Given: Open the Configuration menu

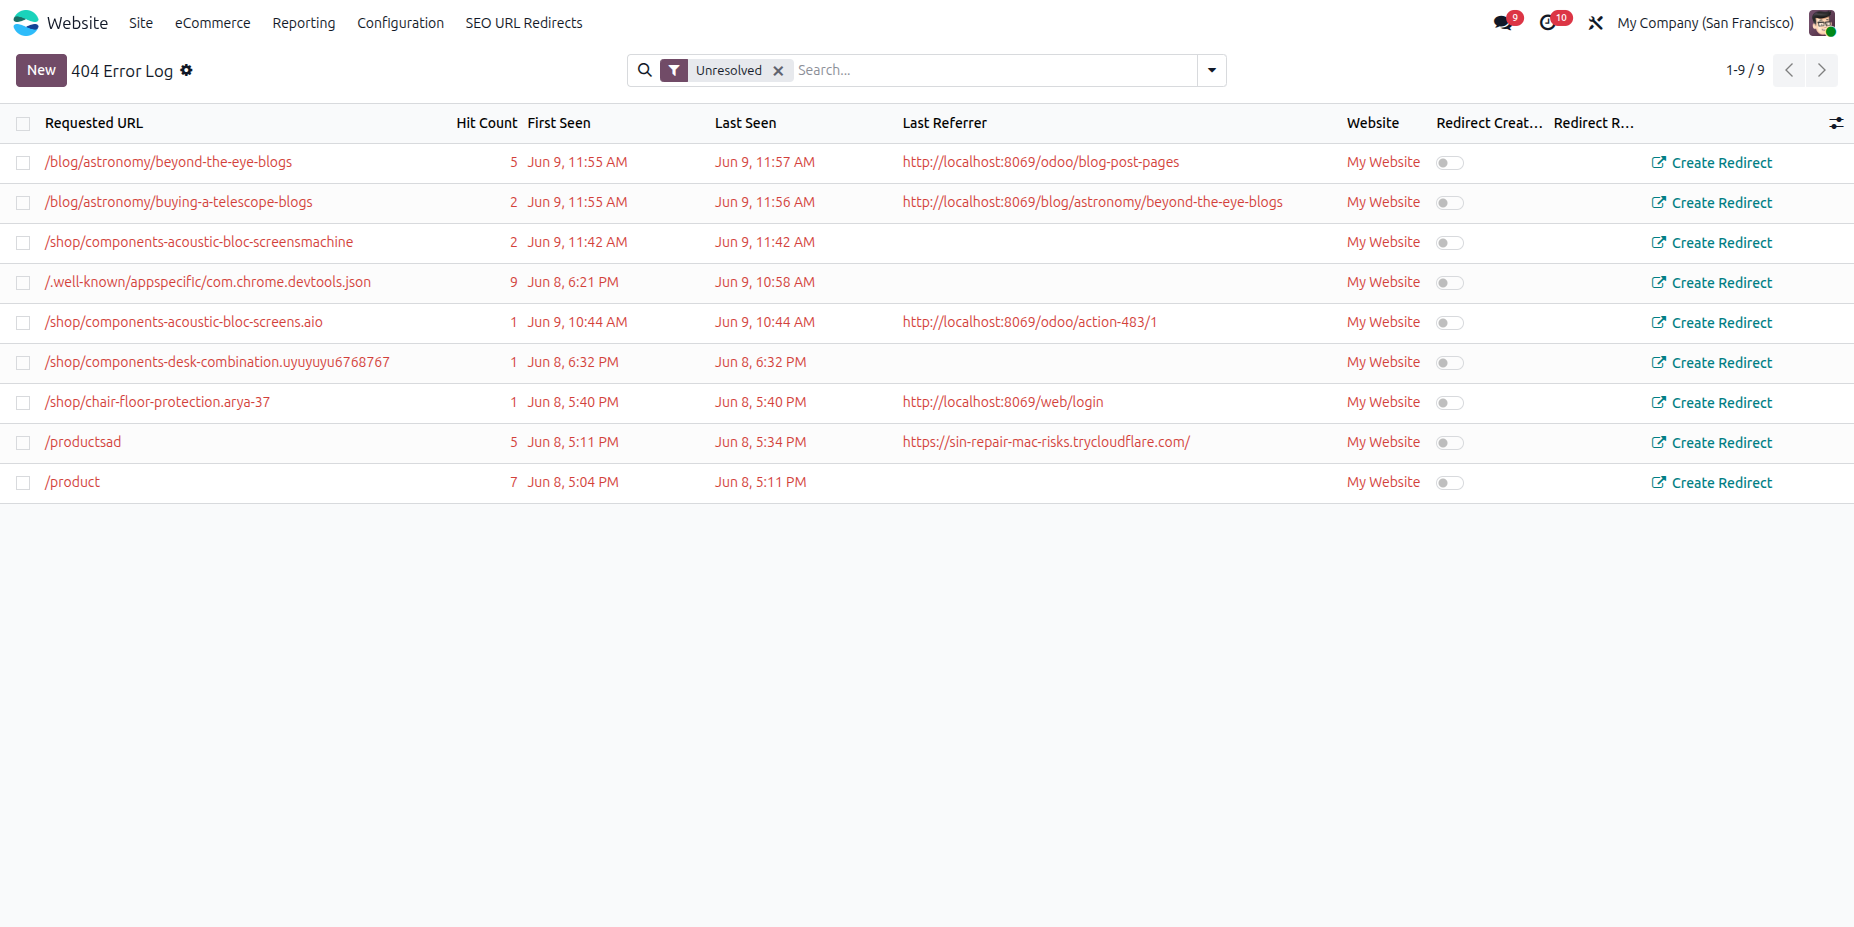Looking at the screenshot, I should 401,23.
